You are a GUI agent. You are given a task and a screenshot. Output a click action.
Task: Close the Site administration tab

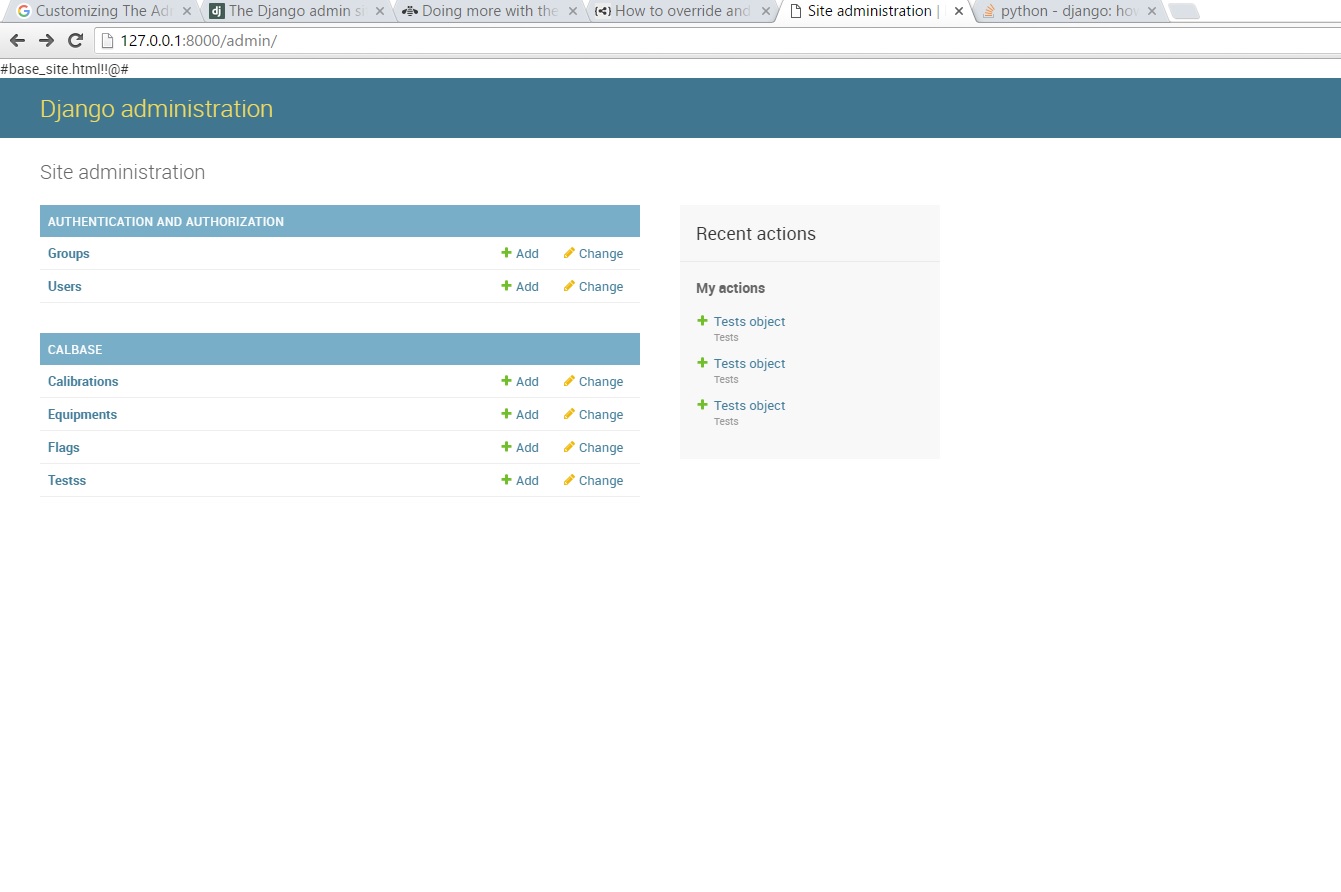pos(958,12)
